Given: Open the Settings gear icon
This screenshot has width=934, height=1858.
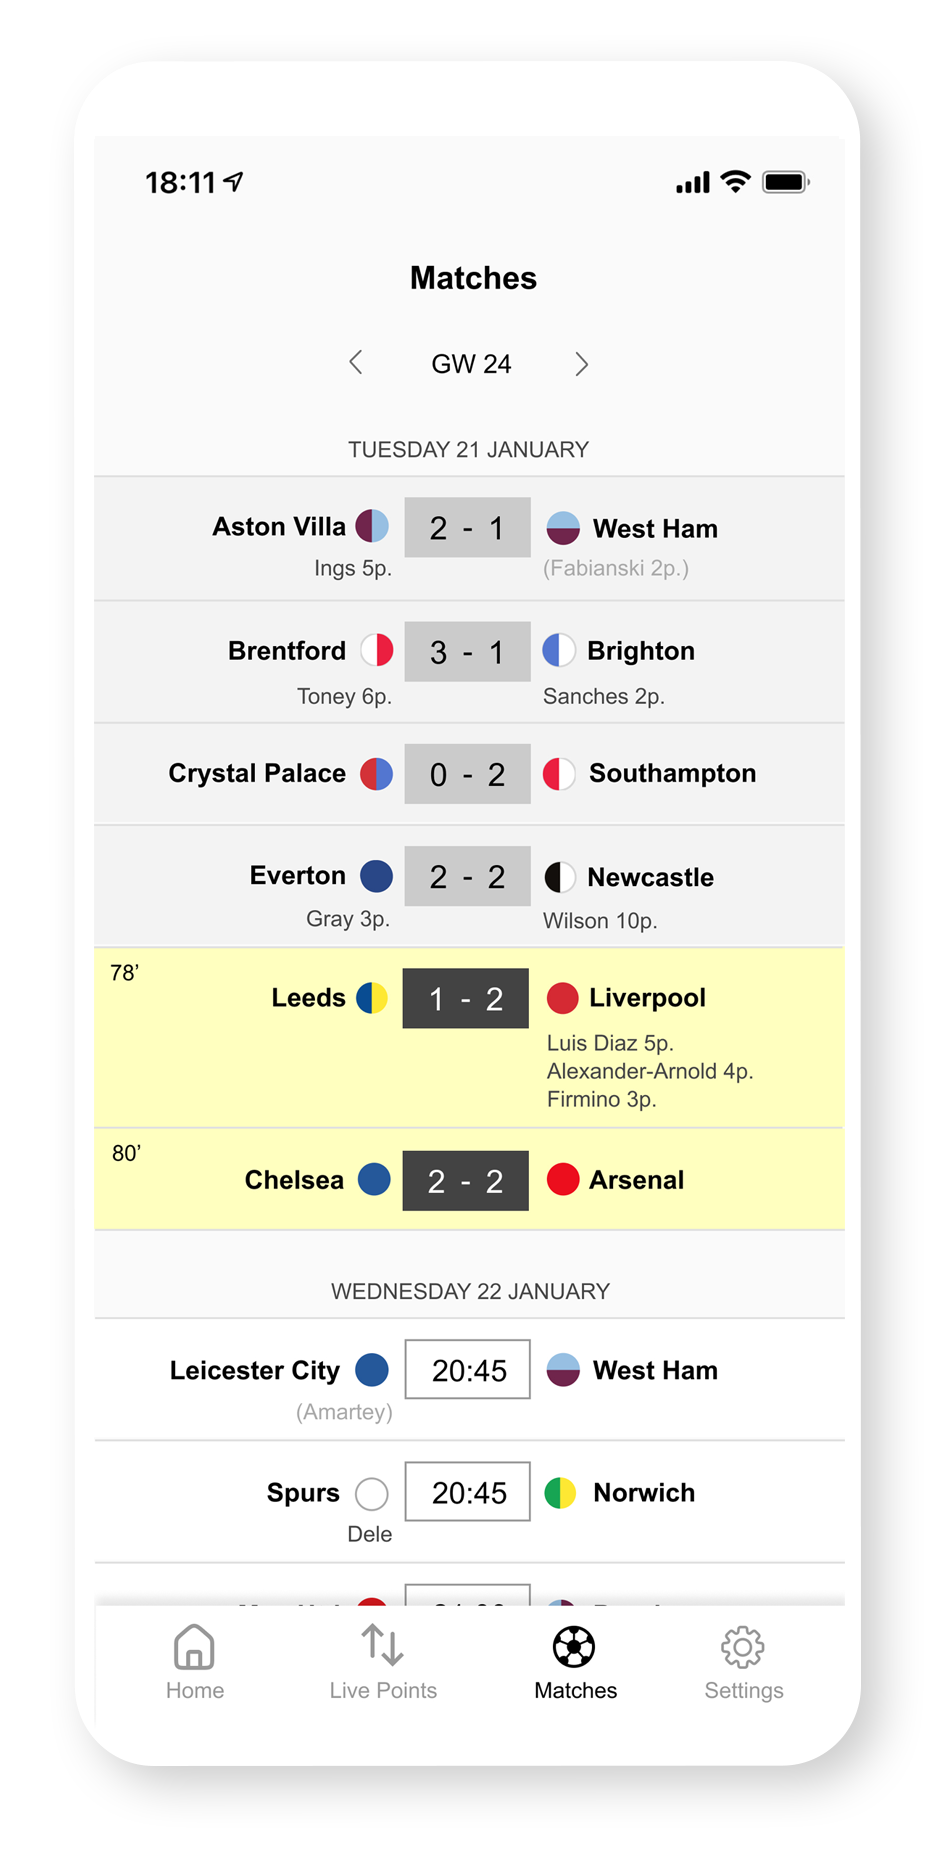Looking at the screenshot, I should click(x=743, y=1647).
